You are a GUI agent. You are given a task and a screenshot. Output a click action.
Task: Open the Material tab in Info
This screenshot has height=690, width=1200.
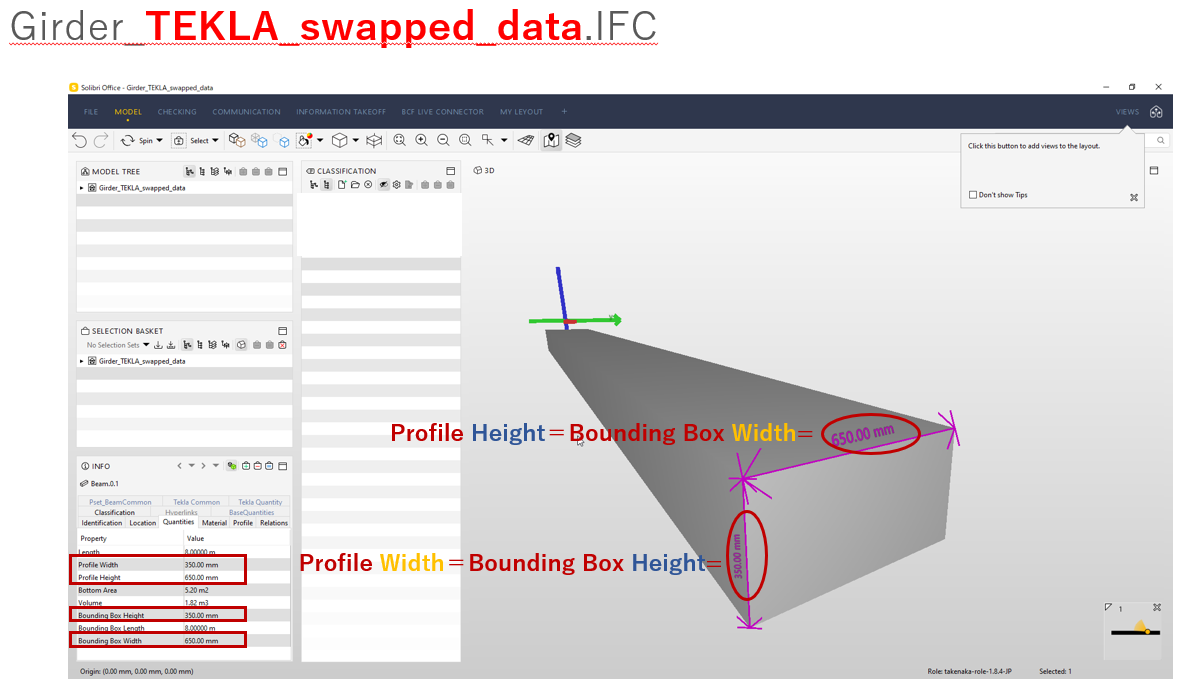click(x=214, y=522)
